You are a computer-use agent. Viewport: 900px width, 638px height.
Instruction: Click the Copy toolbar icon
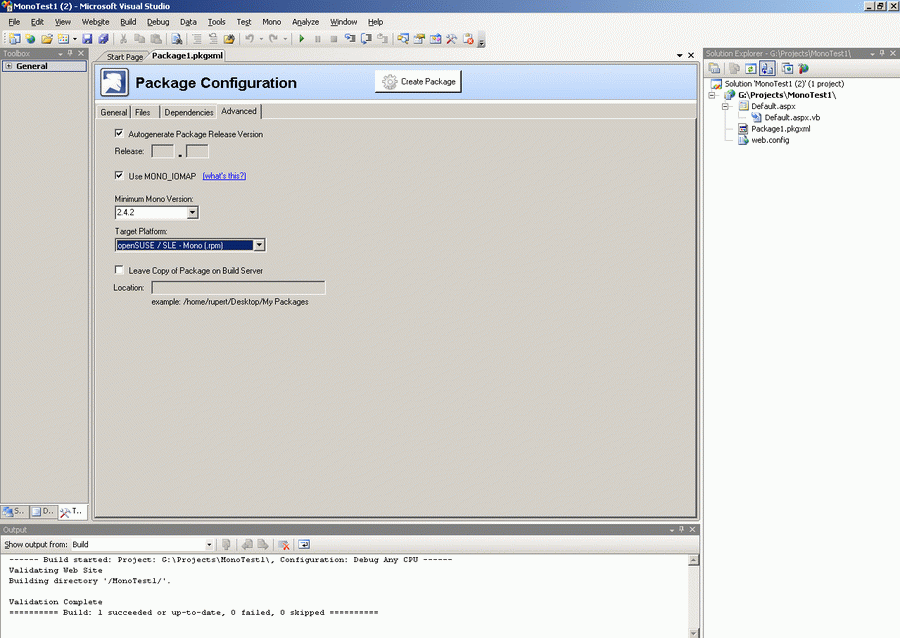pyautogui.click(x=139, y=38)
